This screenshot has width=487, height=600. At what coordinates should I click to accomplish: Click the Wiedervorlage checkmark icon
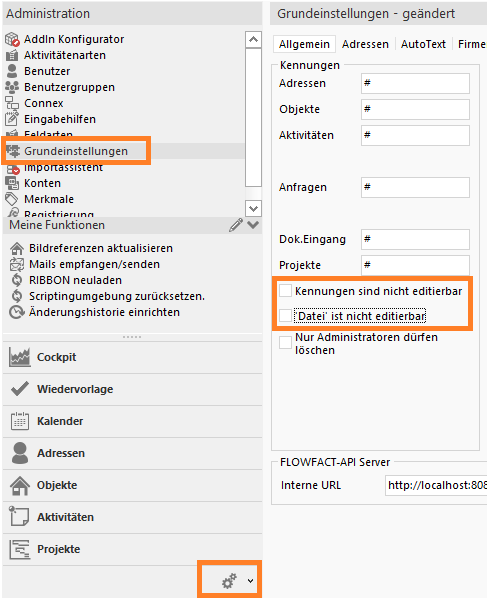20,389
